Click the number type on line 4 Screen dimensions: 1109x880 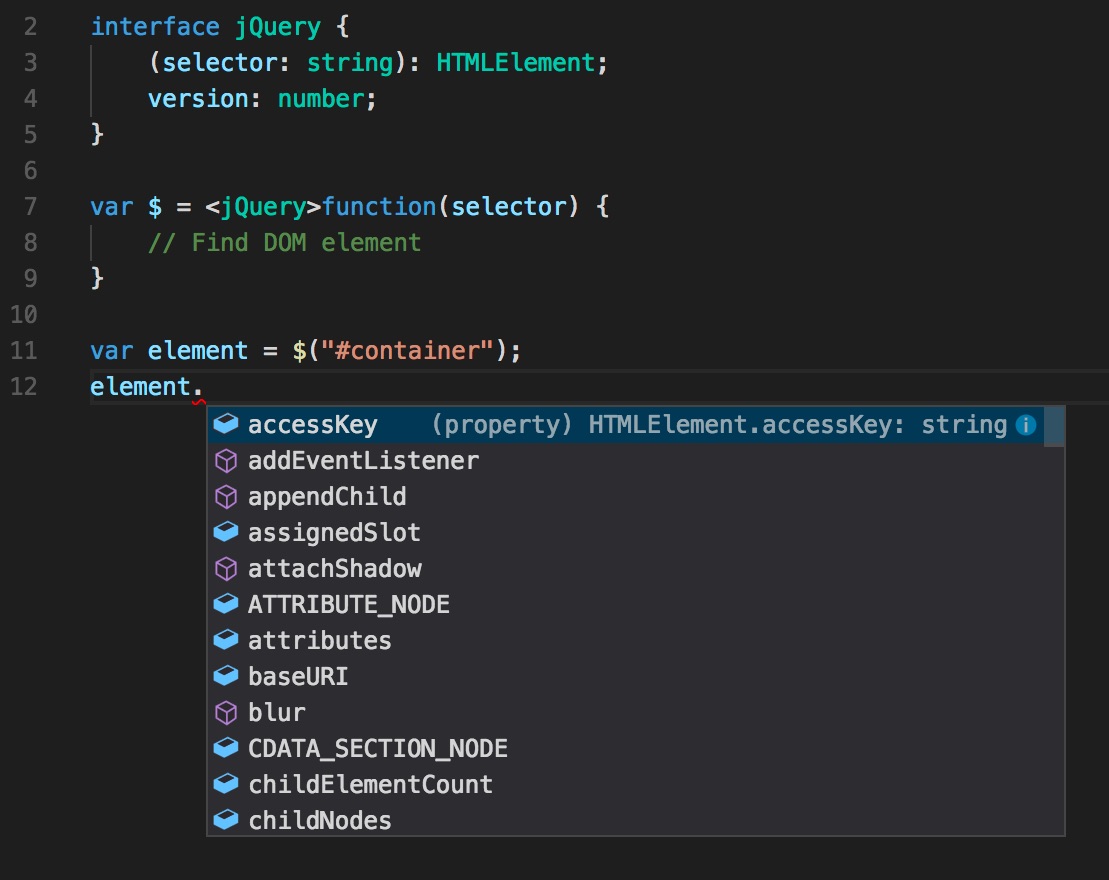(x=320, y=99)
